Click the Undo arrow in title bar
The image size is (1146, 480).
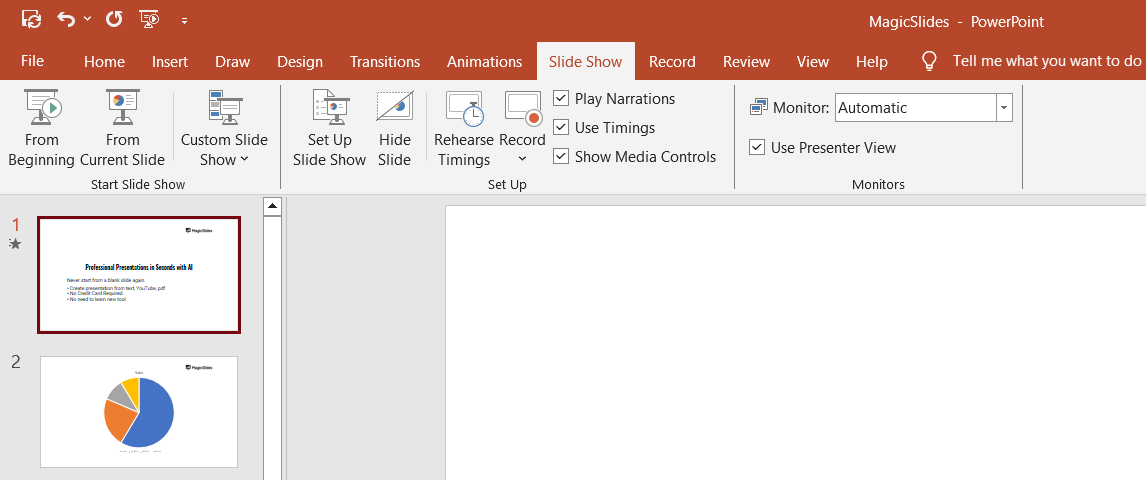(66, 19)
